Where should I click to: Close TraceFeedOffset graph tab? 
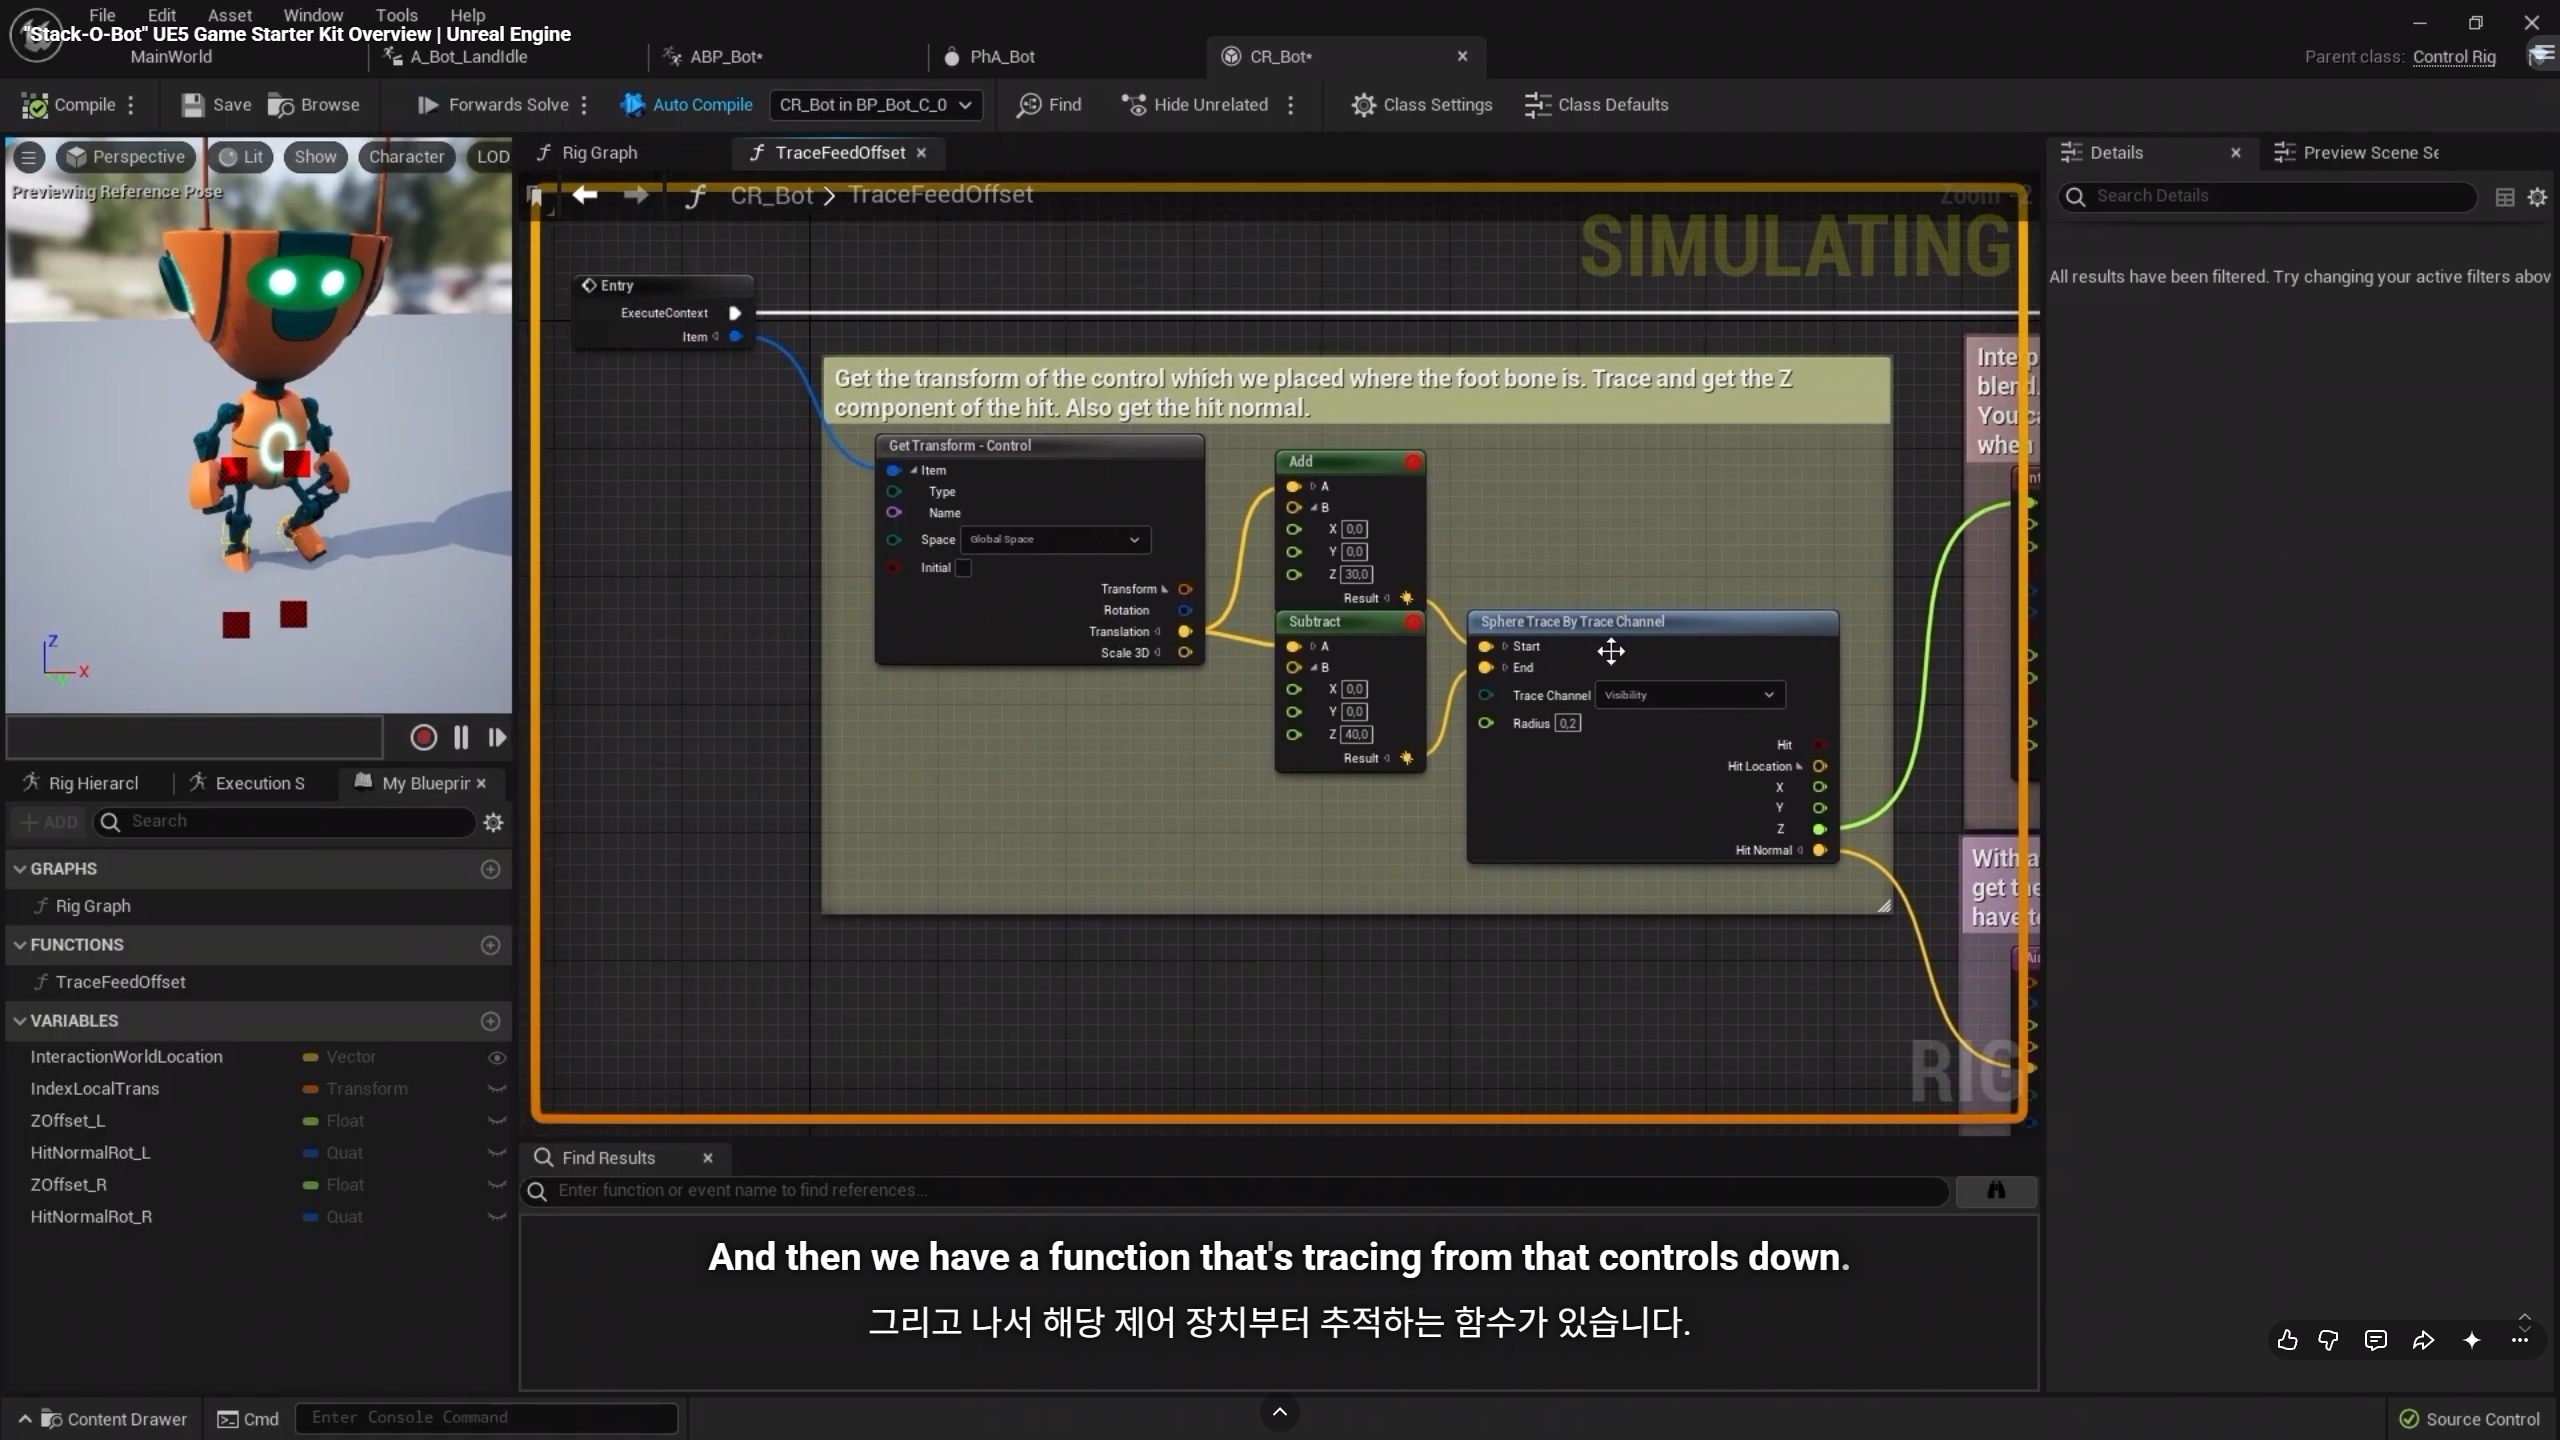[921, 153]
